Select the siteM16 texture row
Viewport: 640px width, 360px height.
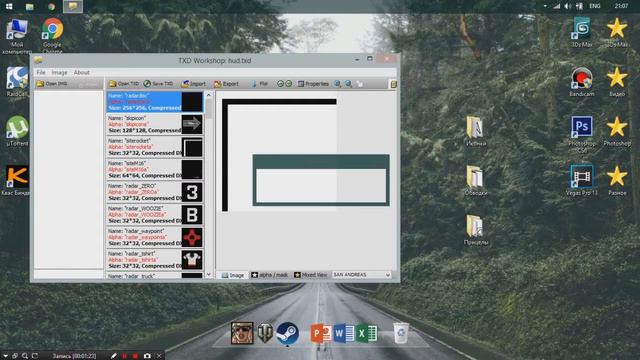click(x=154, y=169)
